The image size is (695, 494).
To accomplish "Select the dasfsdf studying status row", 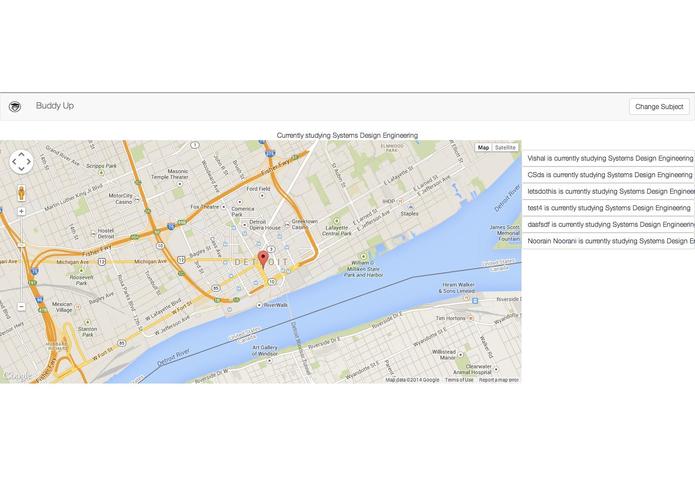I will click(609, 225).
